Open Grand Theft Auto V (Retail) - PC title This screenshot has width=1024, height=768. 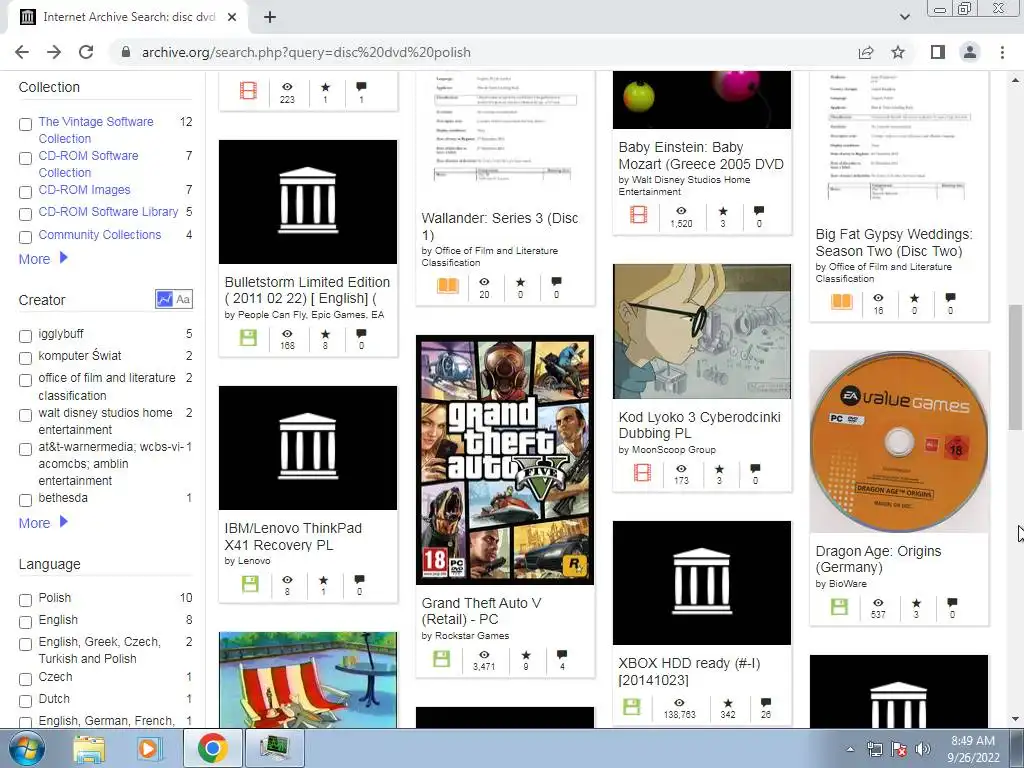pos(481,611)
